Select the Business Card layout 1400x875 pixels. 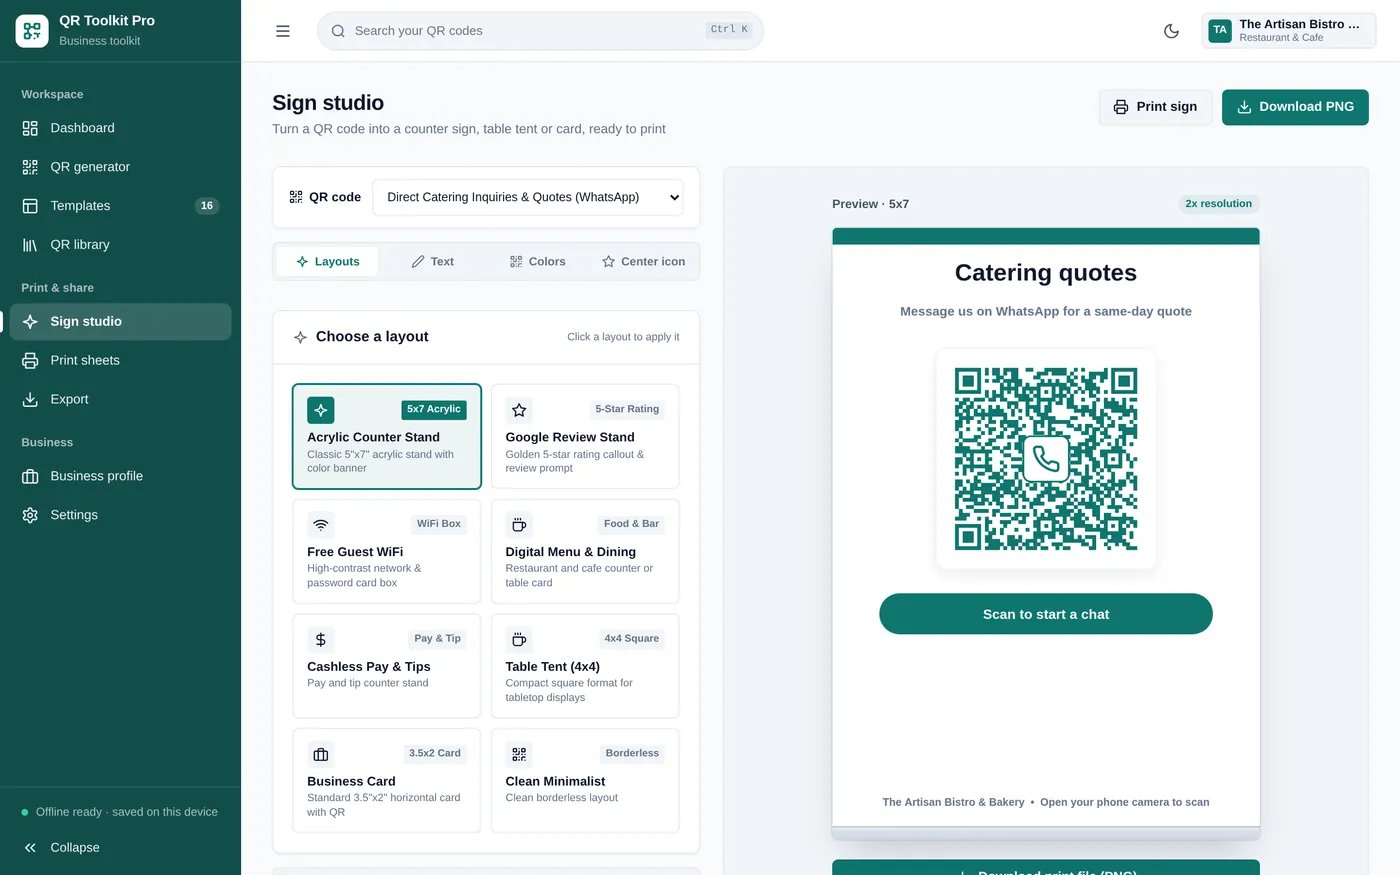[x=387, y=781]
